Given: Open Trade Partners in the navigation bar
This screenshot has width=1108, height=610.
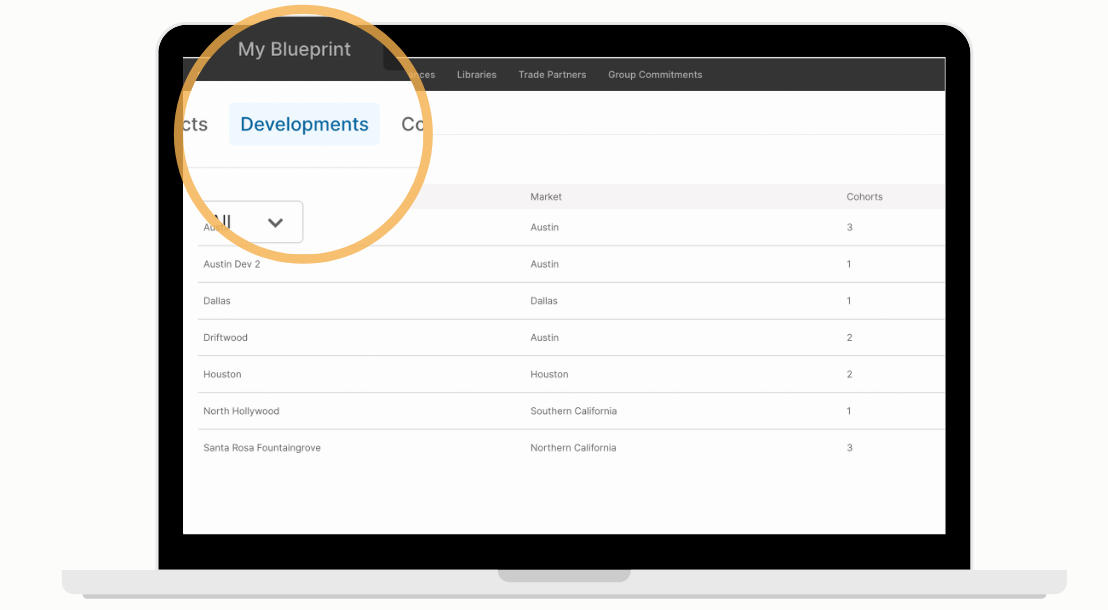Looking at the screenshot, I should [552, 75].
